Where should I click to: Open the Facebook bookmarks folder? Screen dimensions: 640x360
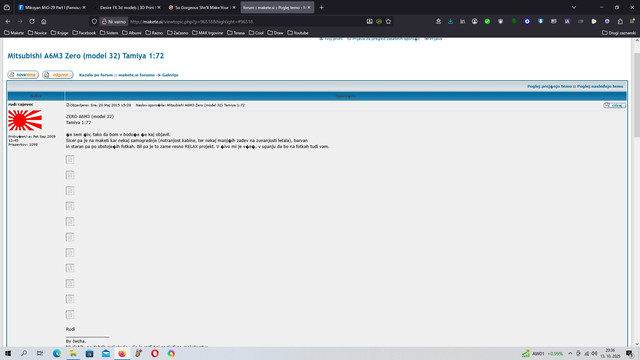tap(84, 33)
